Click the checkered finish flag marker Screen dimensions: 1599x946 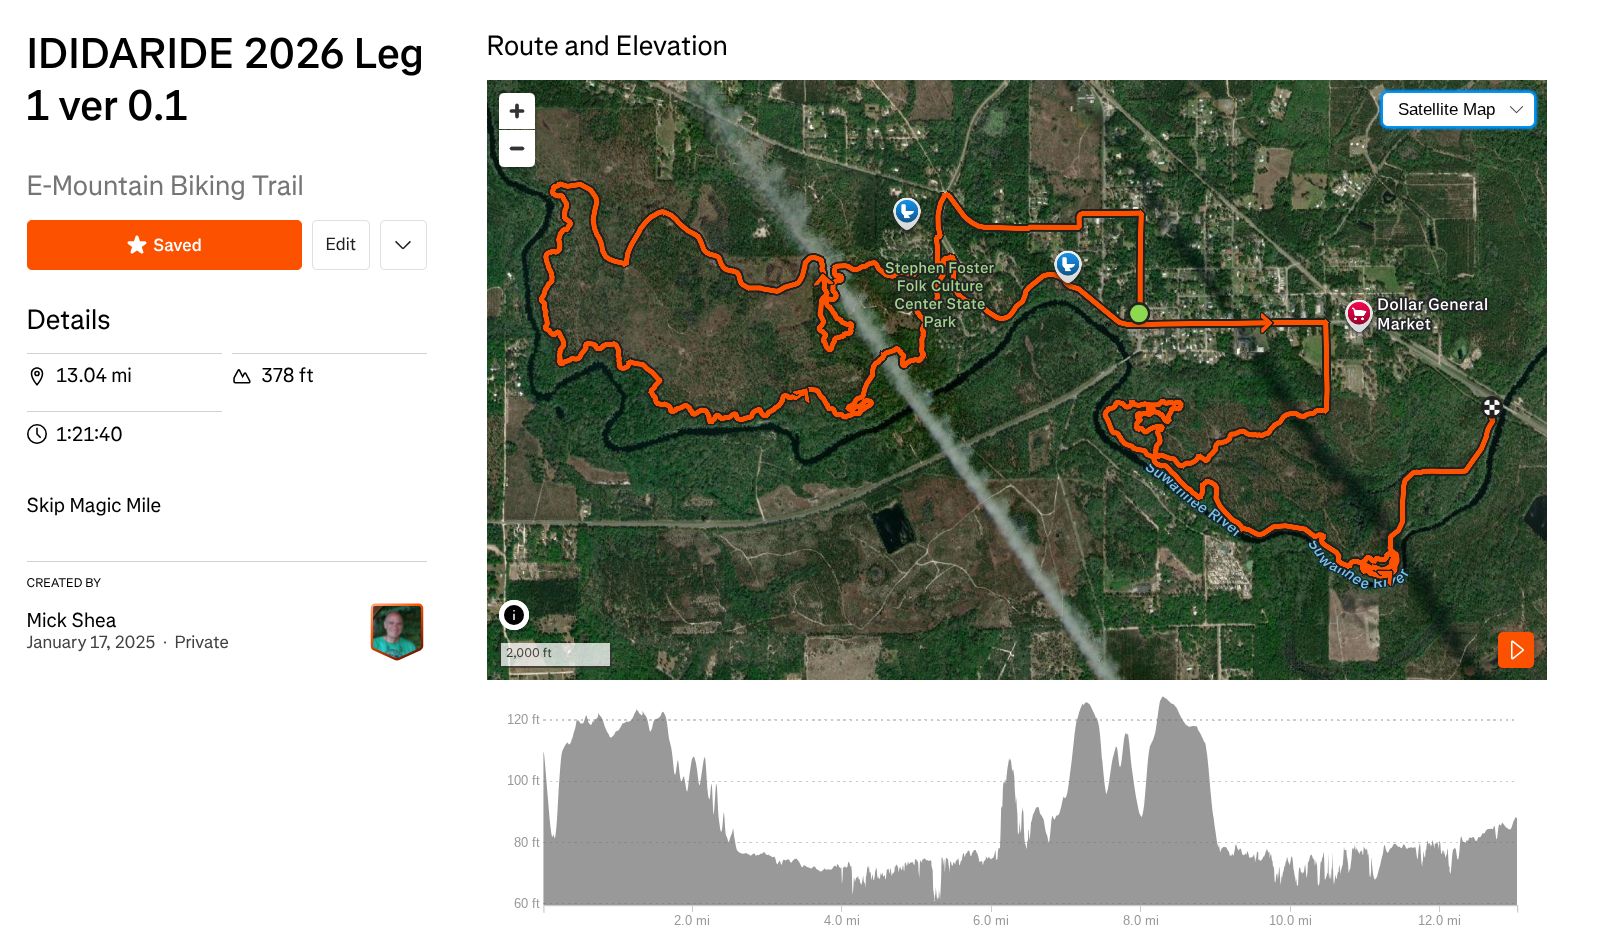[1491, 407]
